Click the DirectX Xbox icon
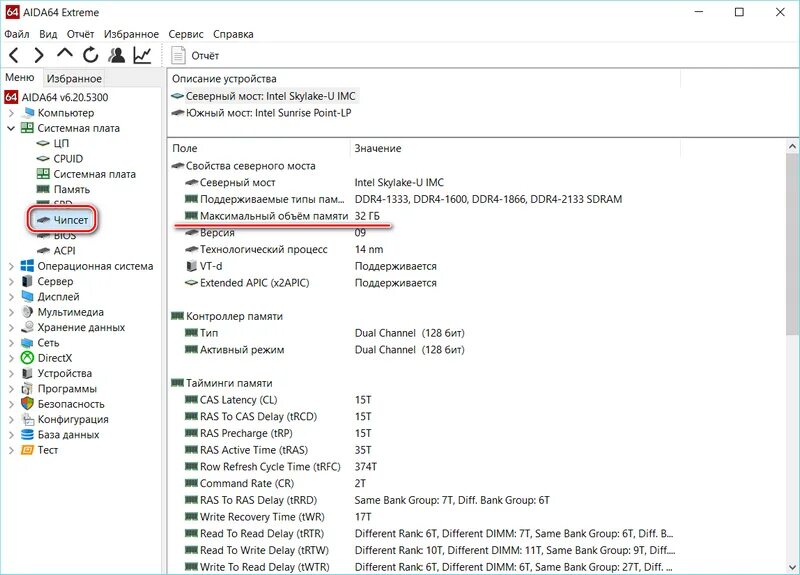The image size is (800, 575). [27, 358]
